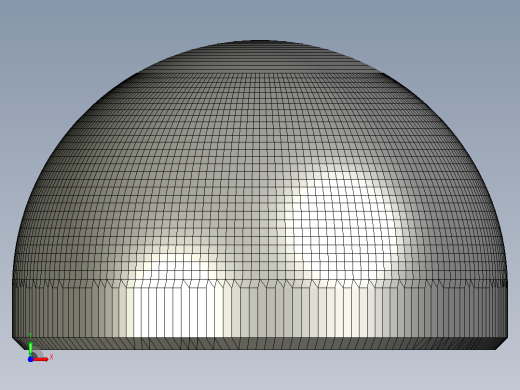Click the green Y axis arrow of the triad

point(30,348)
